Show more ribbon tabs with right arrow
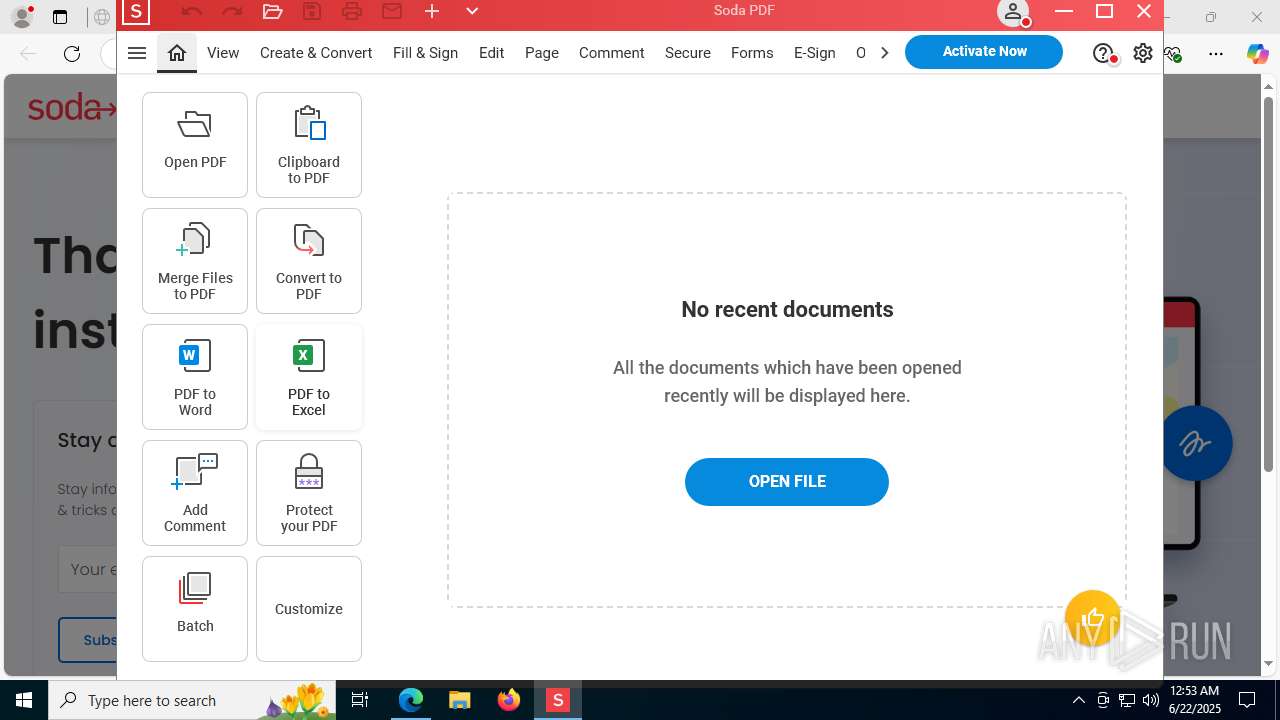The image size is (1280, 720). (884, 53)
